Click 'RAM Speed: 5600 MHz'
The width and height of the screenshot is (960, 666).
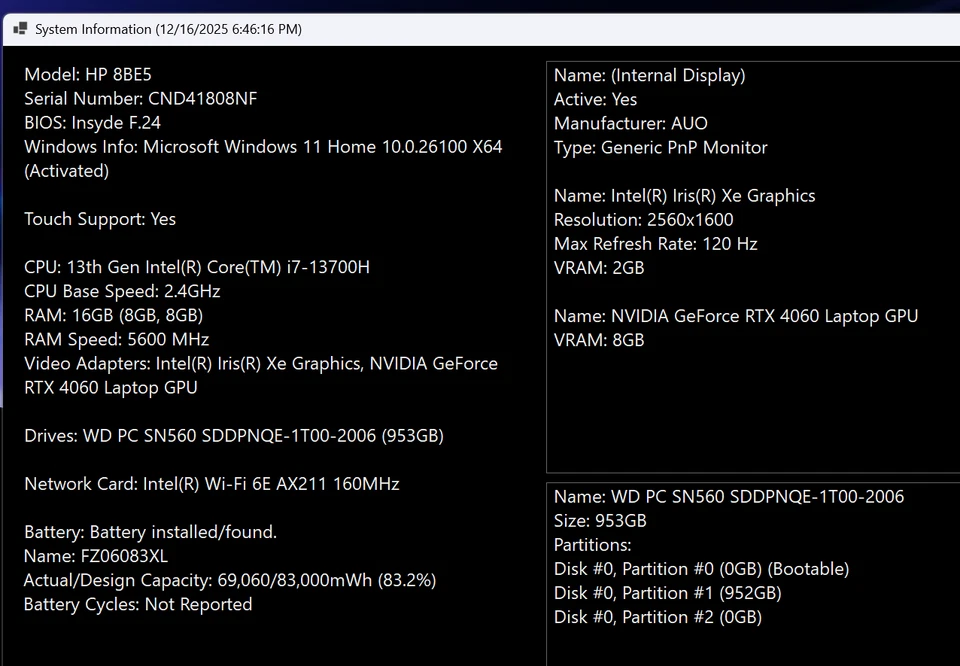click(x=116, y=340)
